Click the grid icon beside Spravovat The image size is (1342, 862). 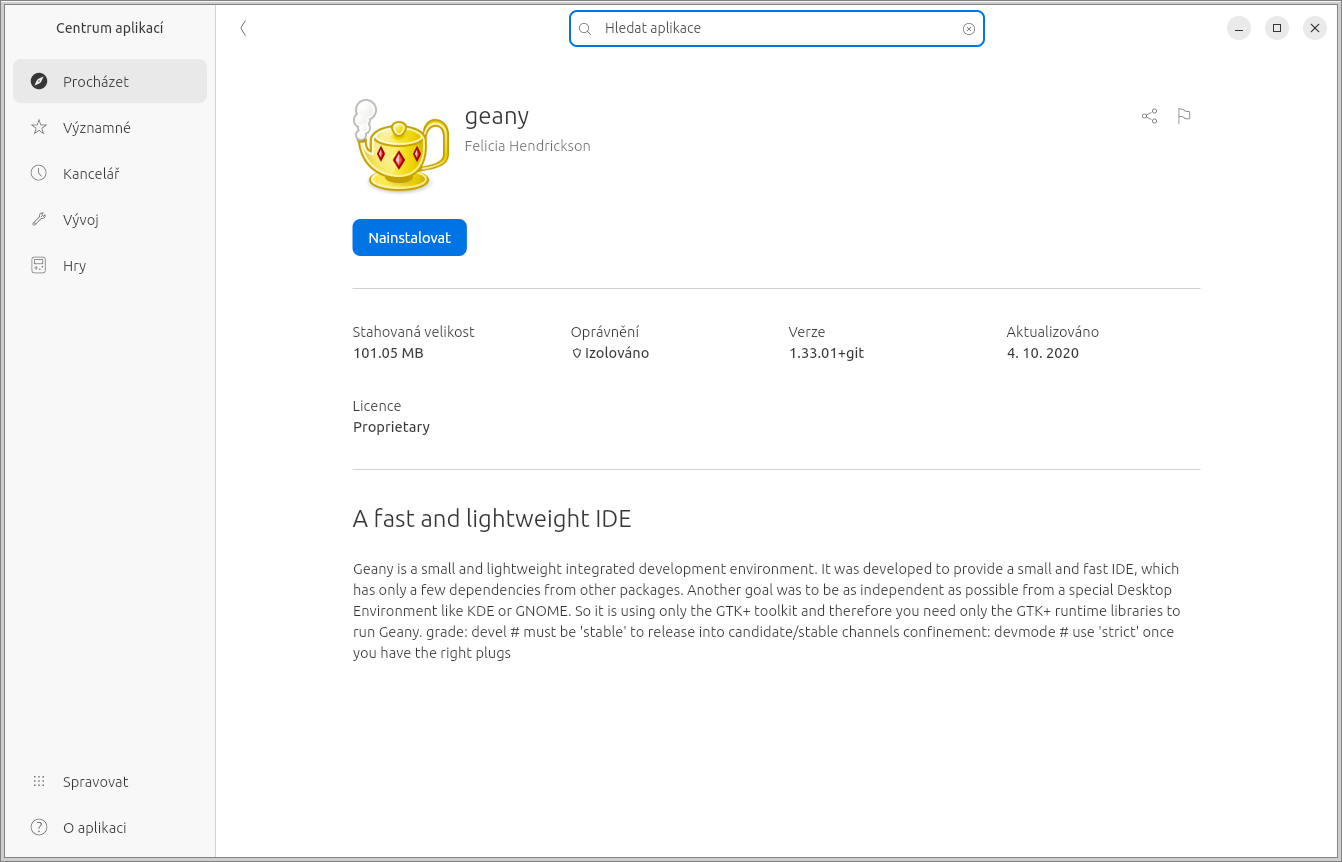point(39,782)
